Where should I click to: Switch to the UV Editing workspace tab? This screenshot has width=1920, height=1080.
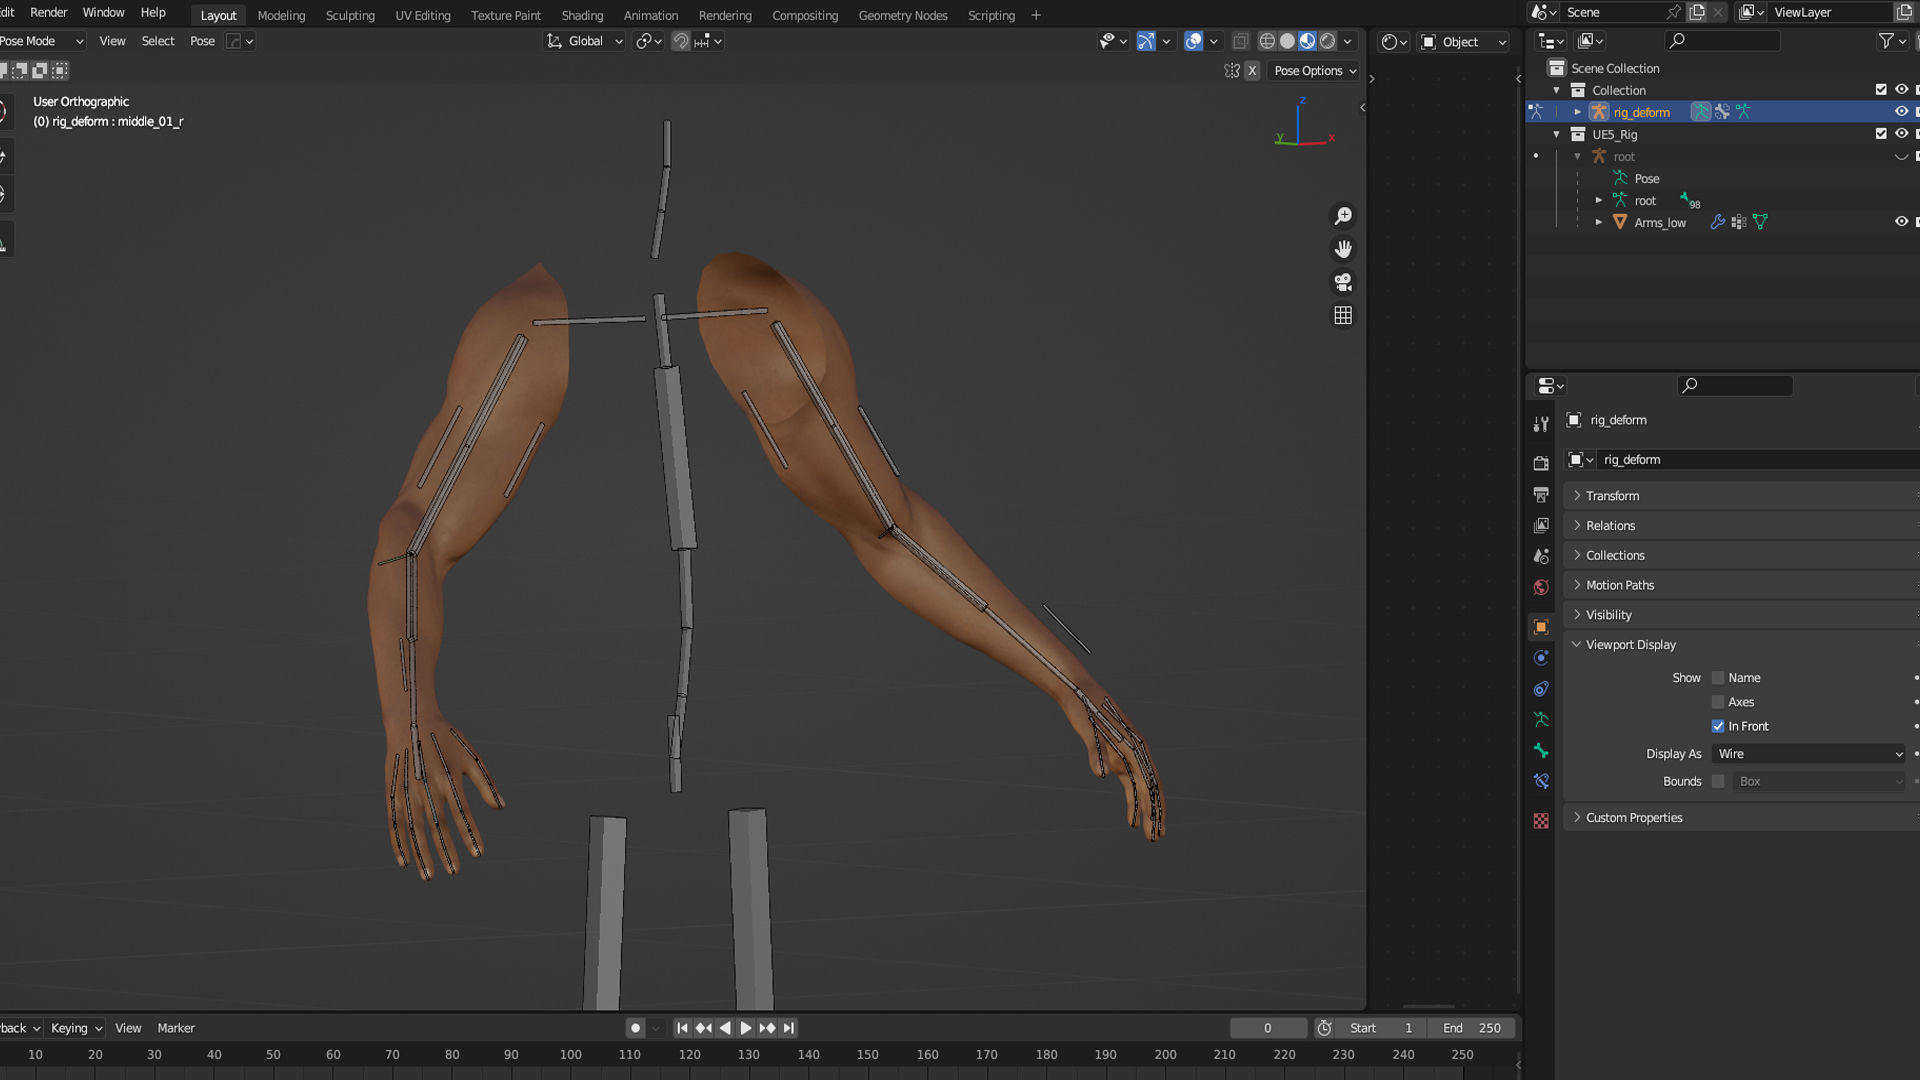pyautogui.click(x=423, y=15)
